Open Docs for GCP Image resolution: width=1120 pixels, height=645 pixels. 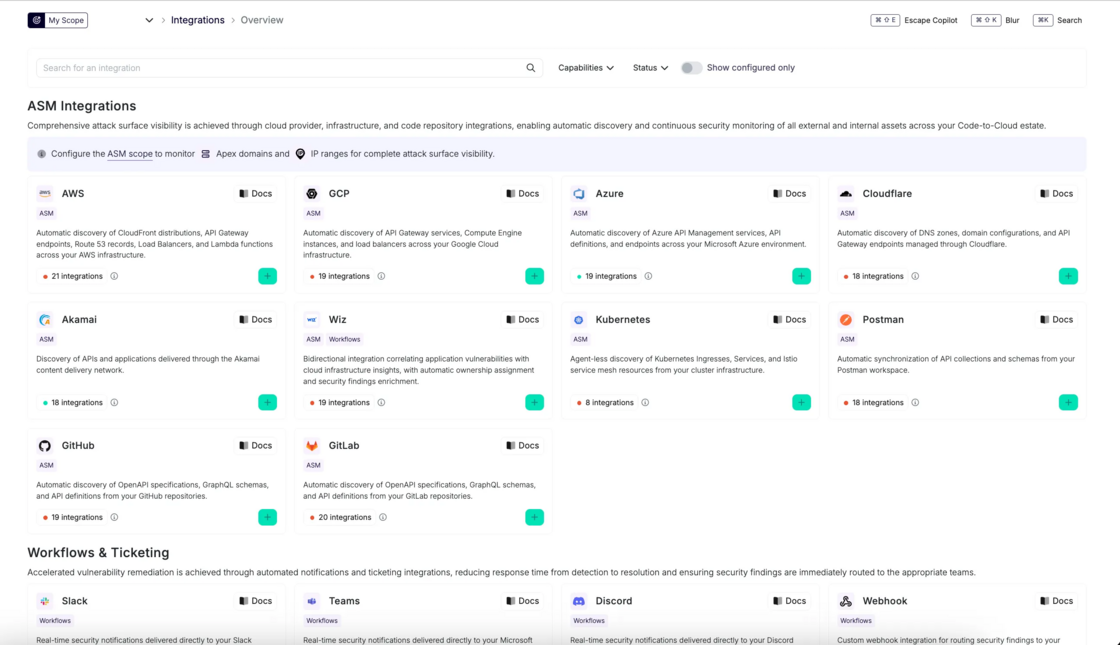[522, 194]
